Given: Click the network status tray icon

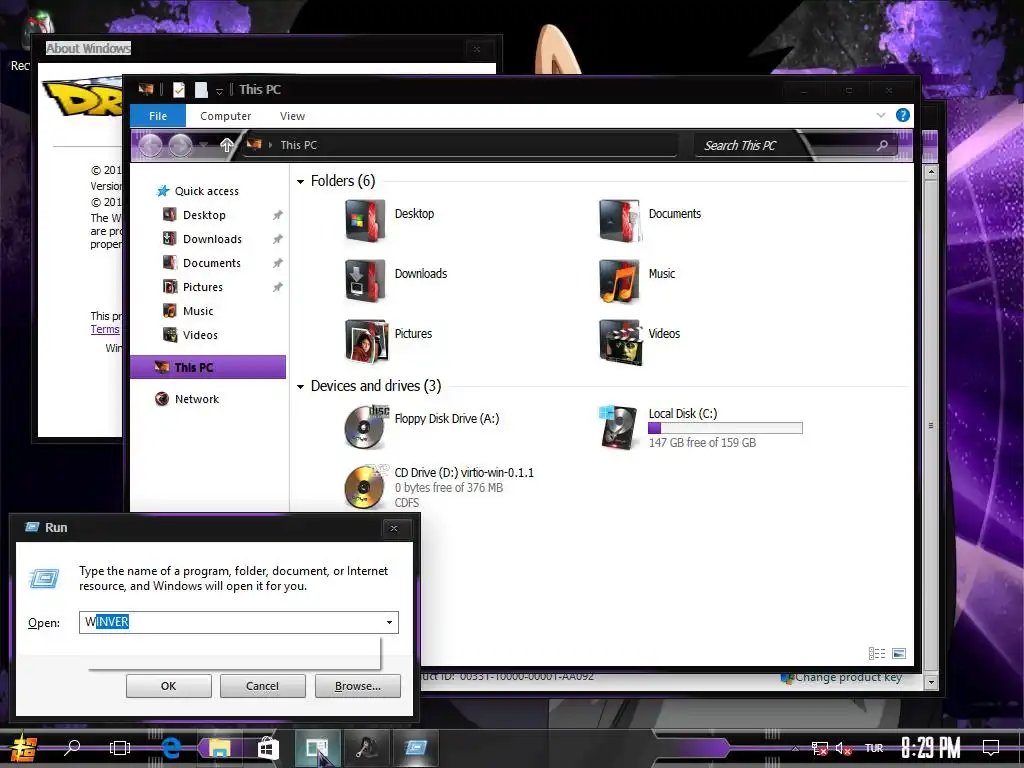Looking at the screenshot, I should pos(820,748).
